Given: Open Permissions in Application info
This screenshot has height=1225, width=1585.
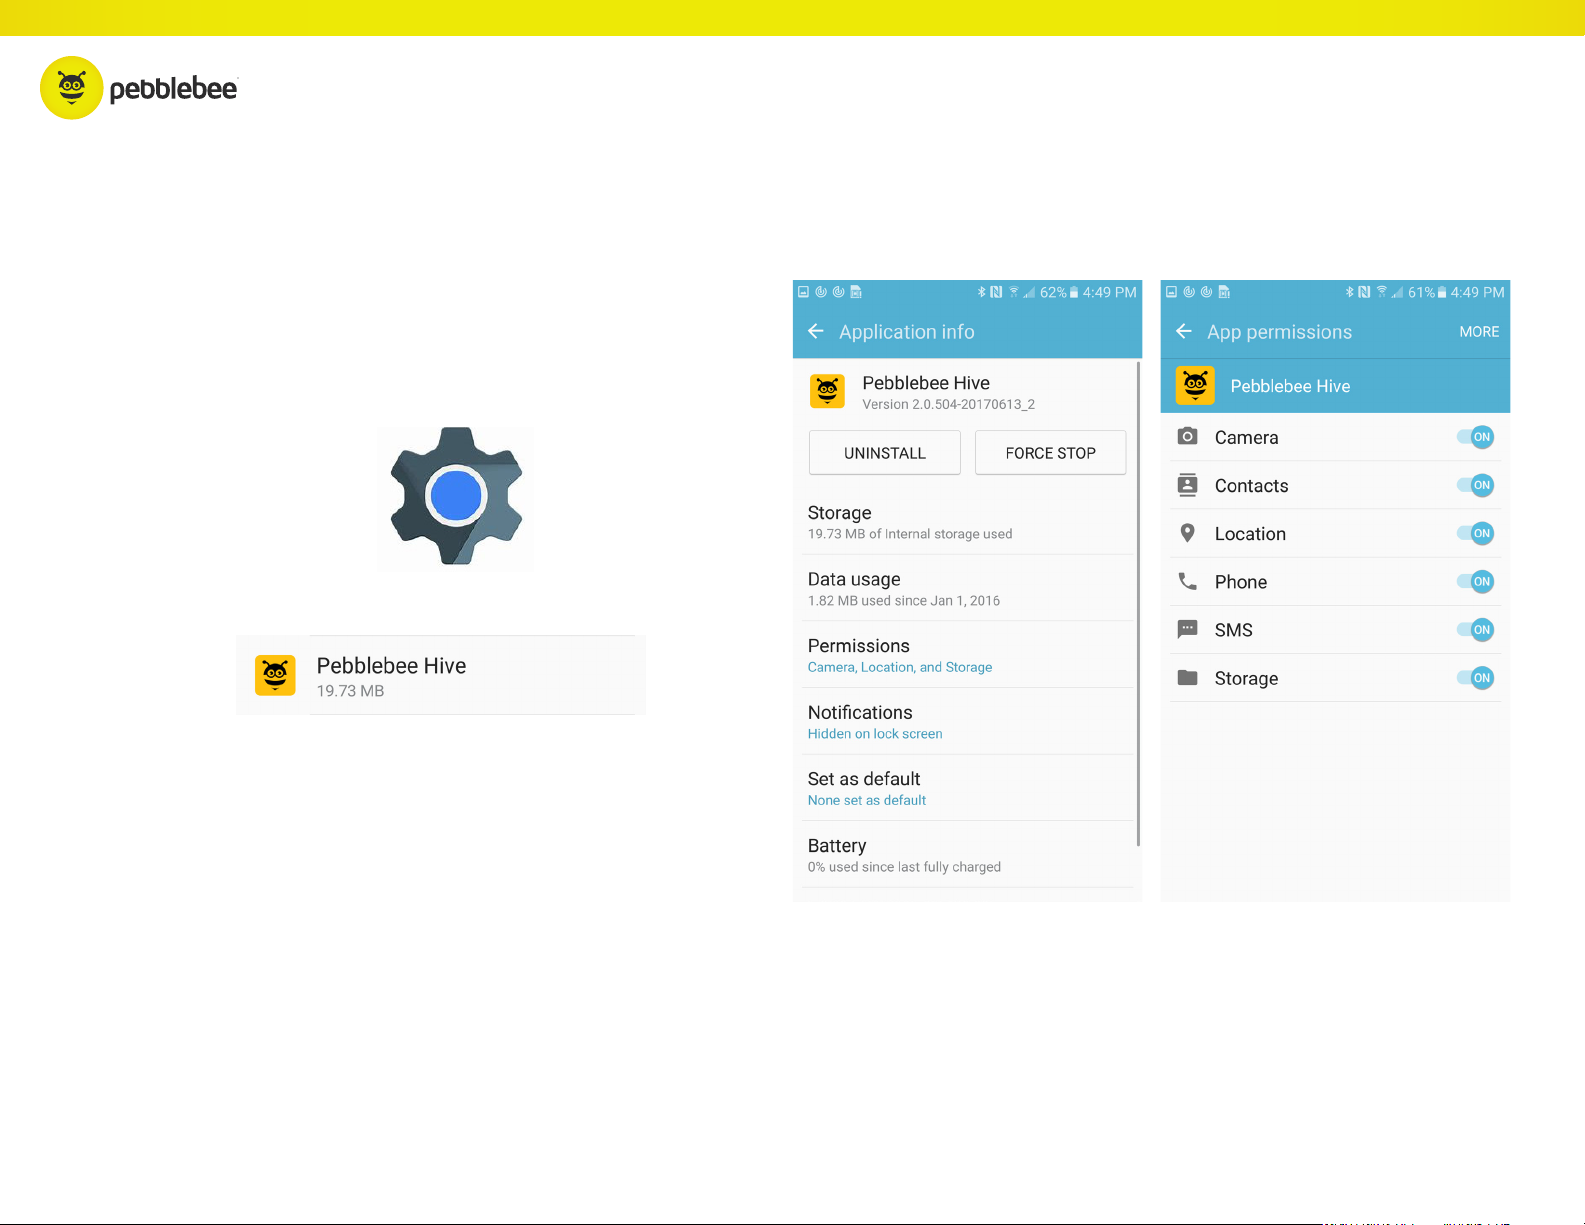Looking at the screenshot, I should [966, 655].
